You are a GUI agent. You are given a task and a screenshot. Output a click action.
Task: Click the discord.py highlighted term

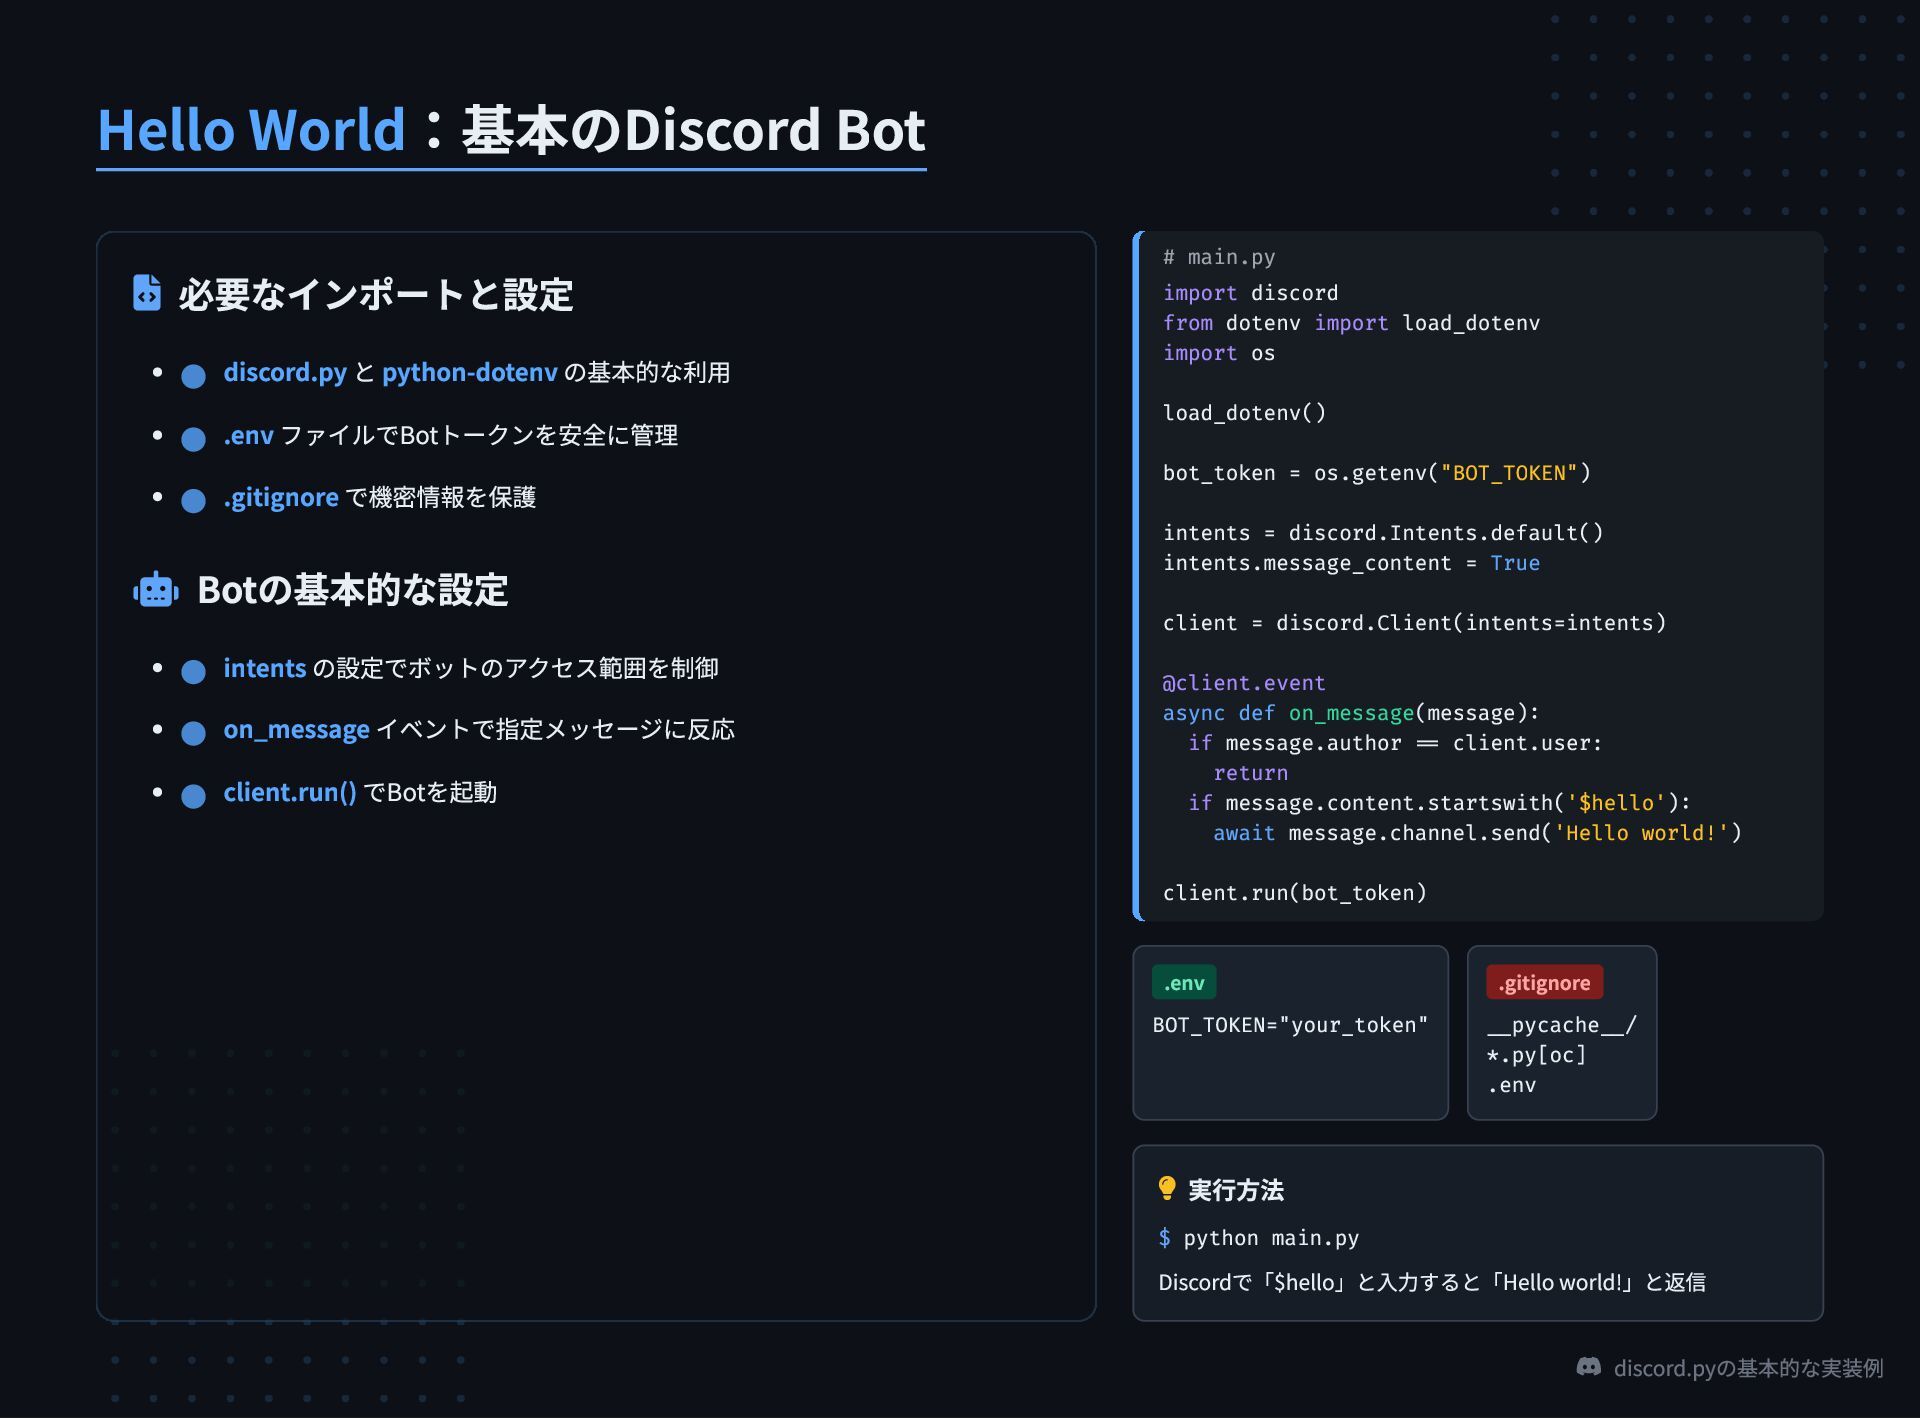coord(285,372)
